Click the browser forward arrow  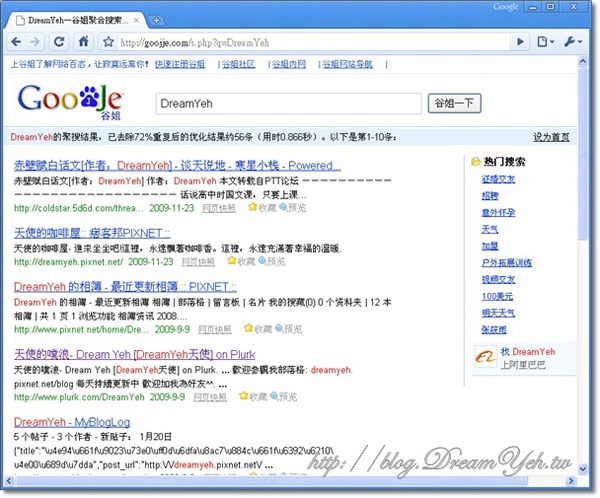[x=35, y=42]
